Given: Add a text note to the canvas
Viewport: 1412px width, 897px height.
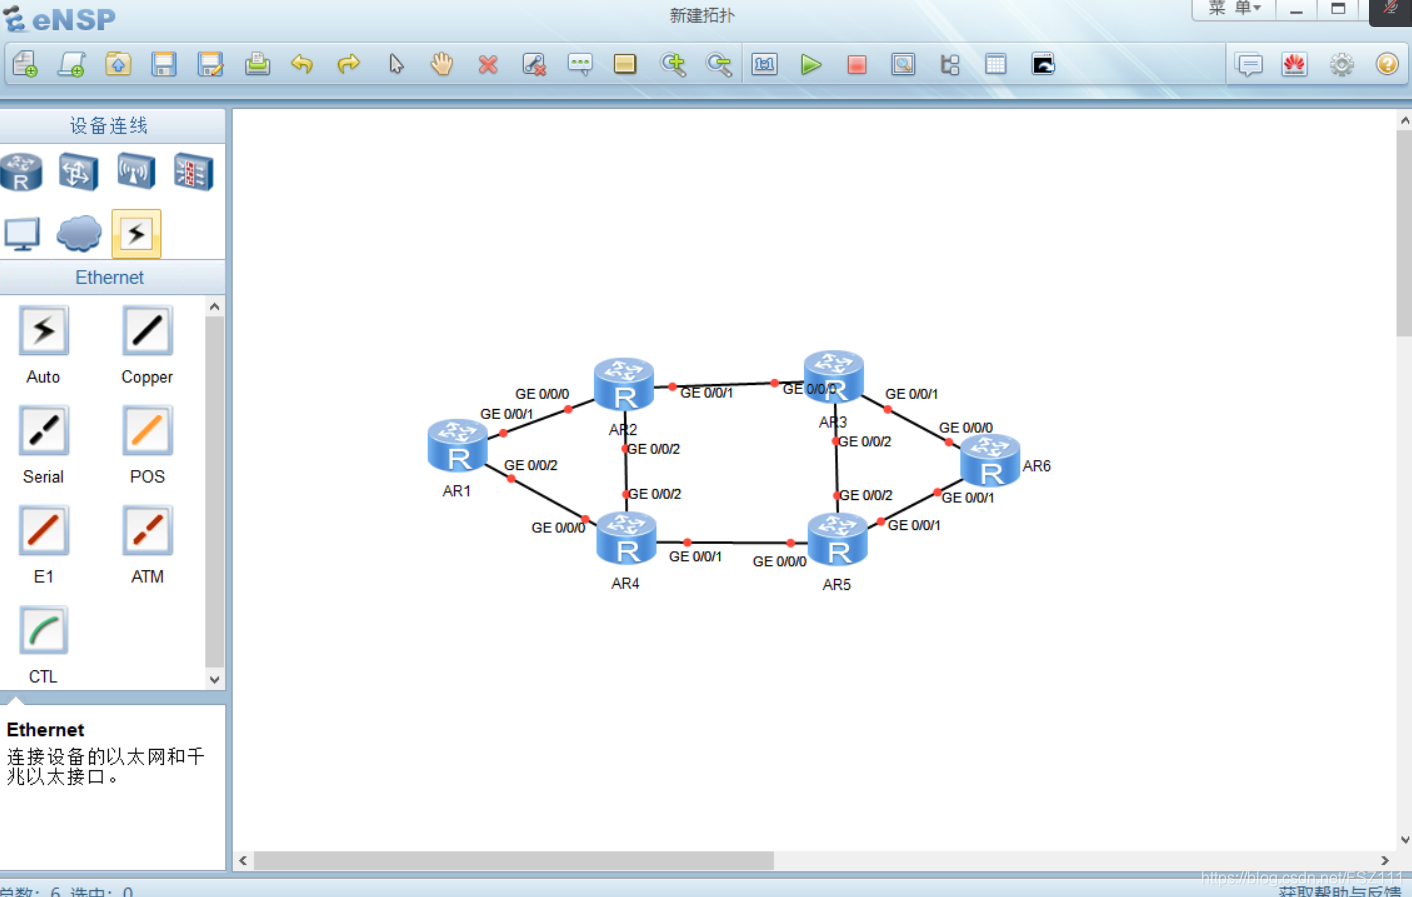Looking at the screenshot, I should [580, 65].
